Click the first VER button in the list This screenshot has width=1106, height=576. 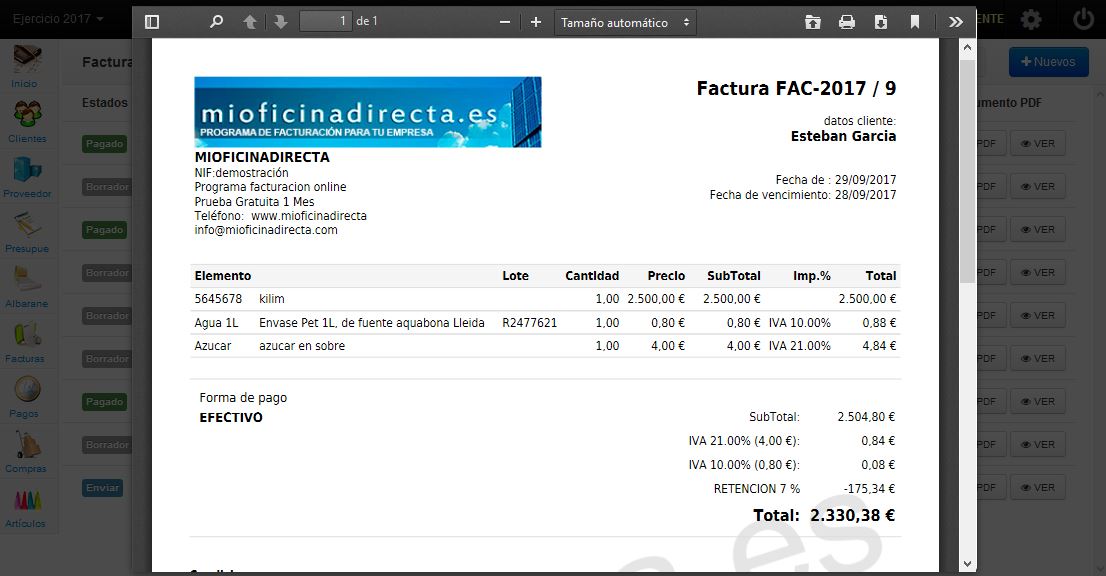tap(1038, 144)
